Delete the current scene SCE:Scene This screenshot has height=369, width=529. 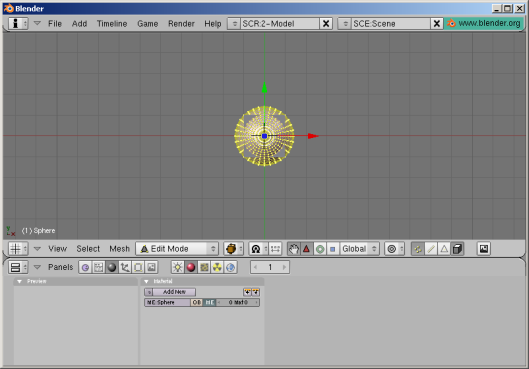pos(437,23)
